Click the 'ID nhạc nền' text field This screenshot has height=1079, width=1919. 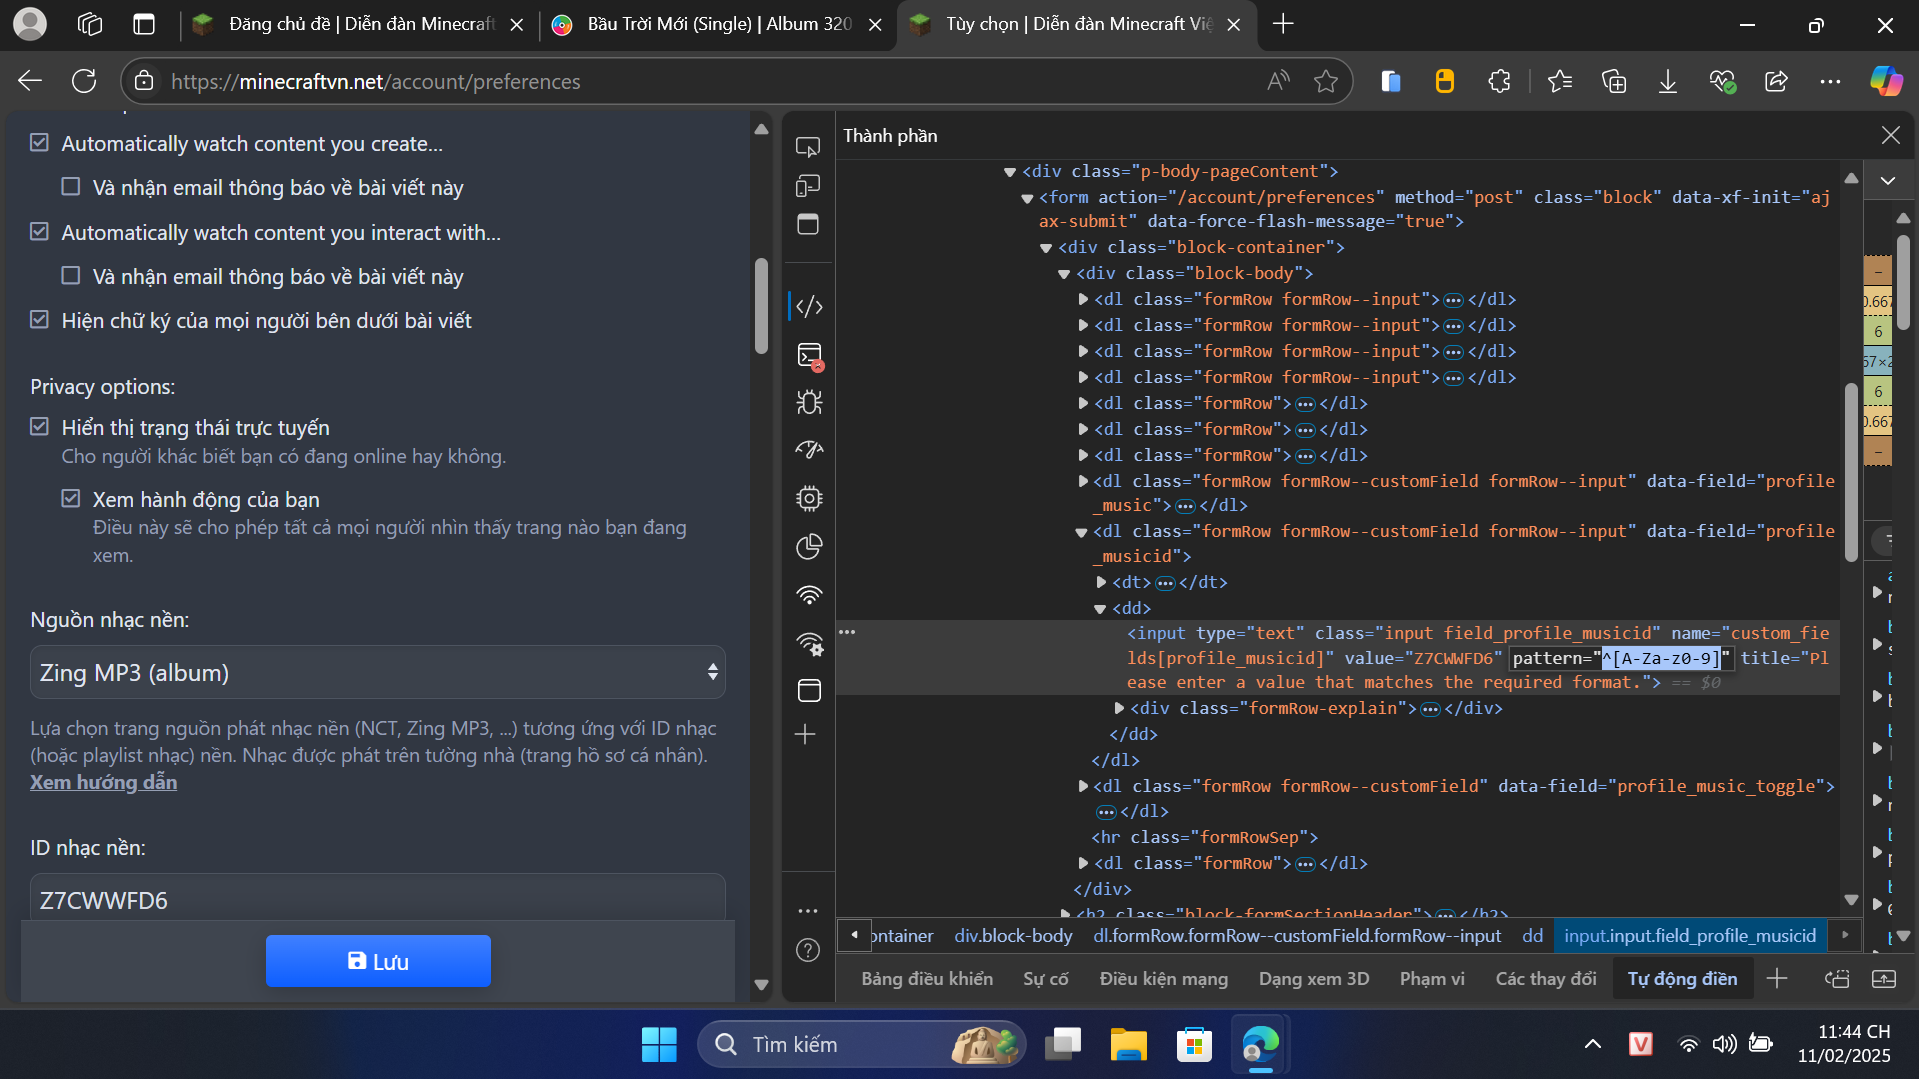pos(377,899)
